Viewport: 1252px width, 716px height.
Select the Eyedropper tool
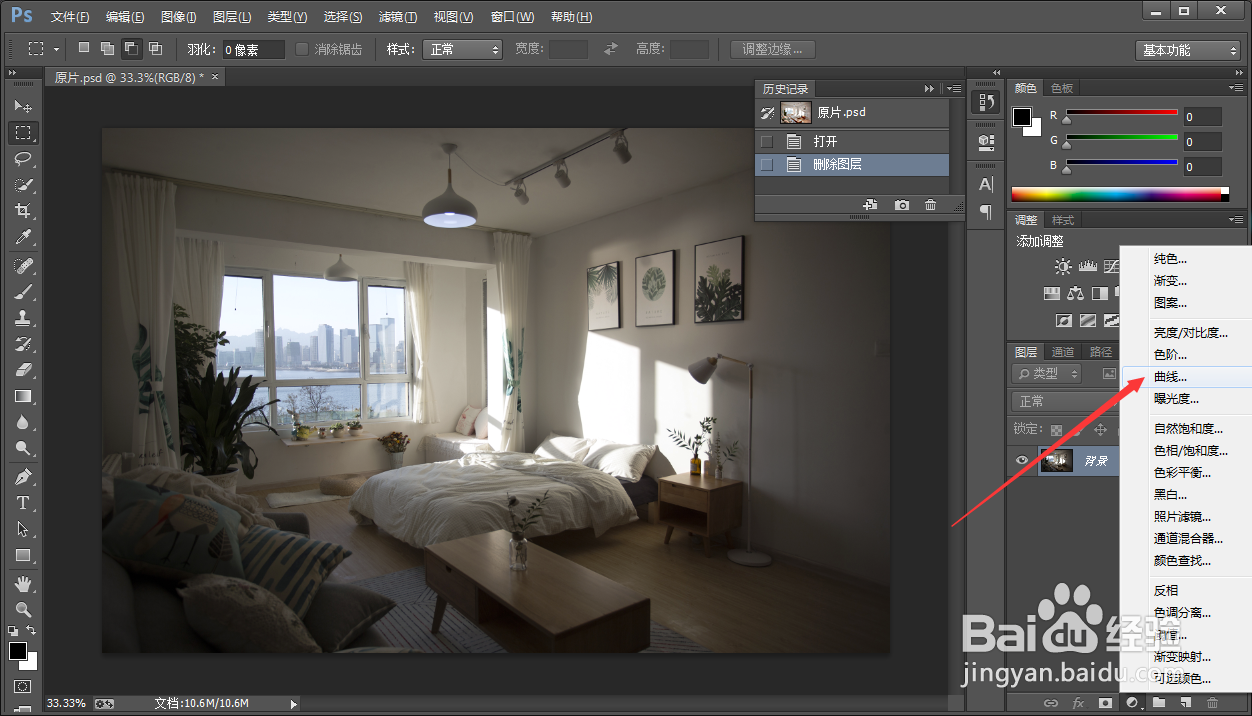click(x=23, y=236)
